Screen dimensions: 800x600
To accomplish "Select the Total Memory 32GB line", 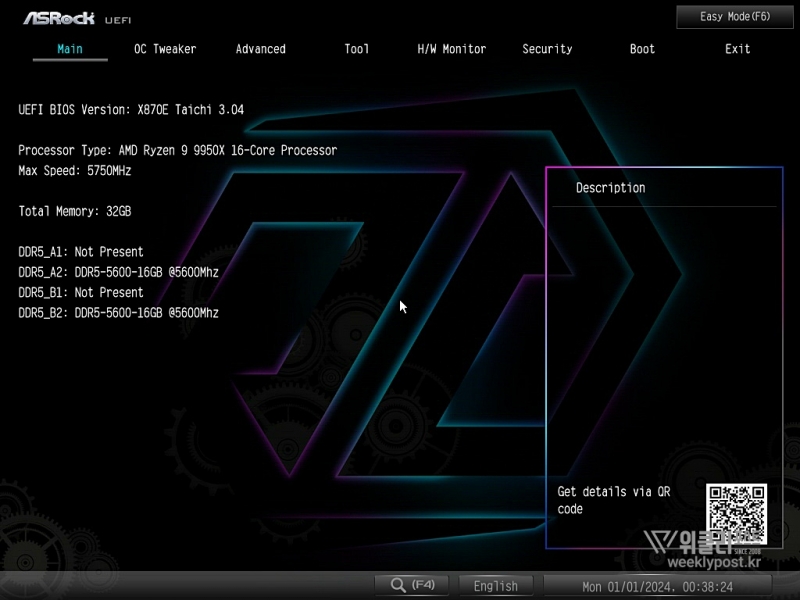I will click(x=75, y=211).
